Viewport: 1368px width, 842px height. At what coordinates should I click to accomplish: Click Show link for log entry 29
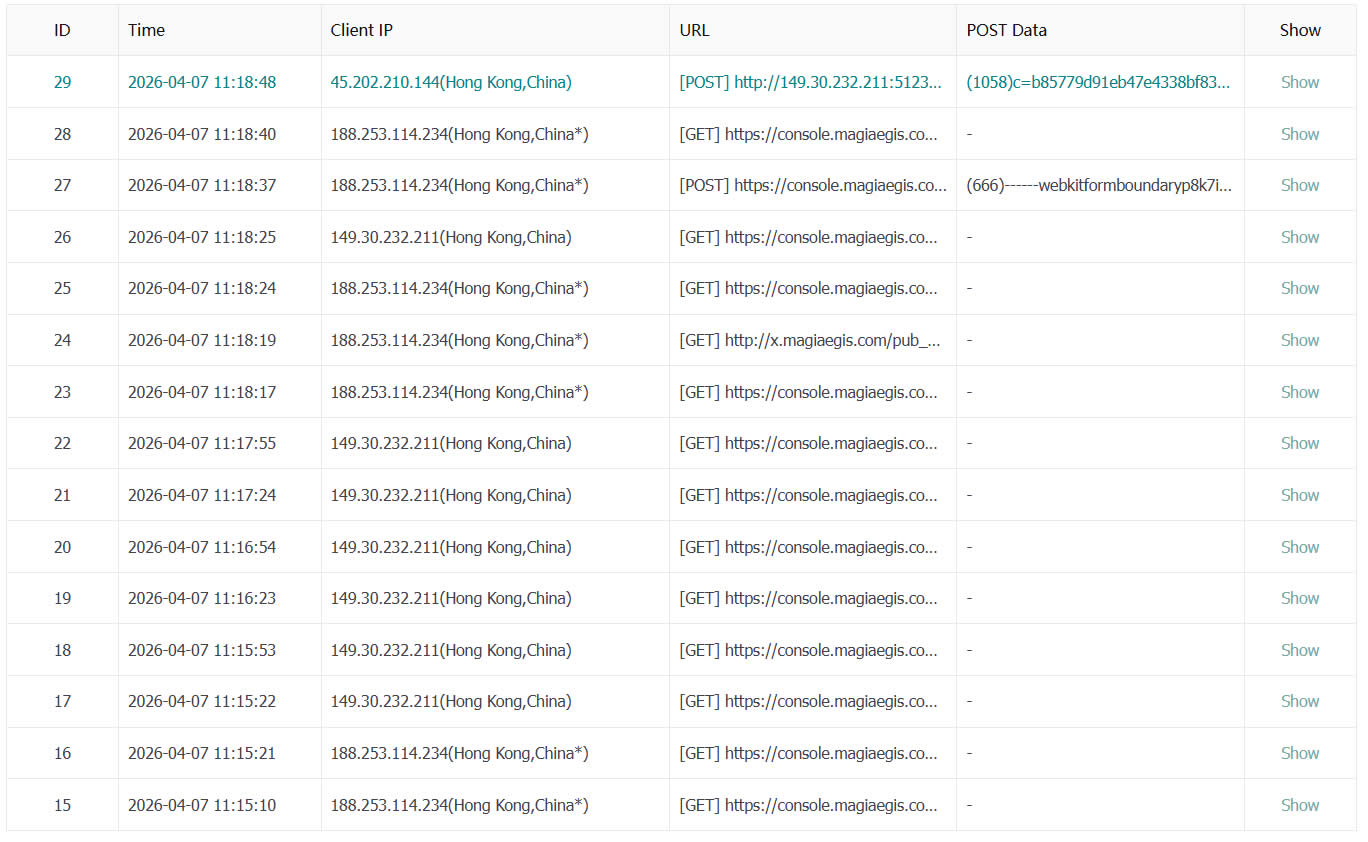(1299, 82)
